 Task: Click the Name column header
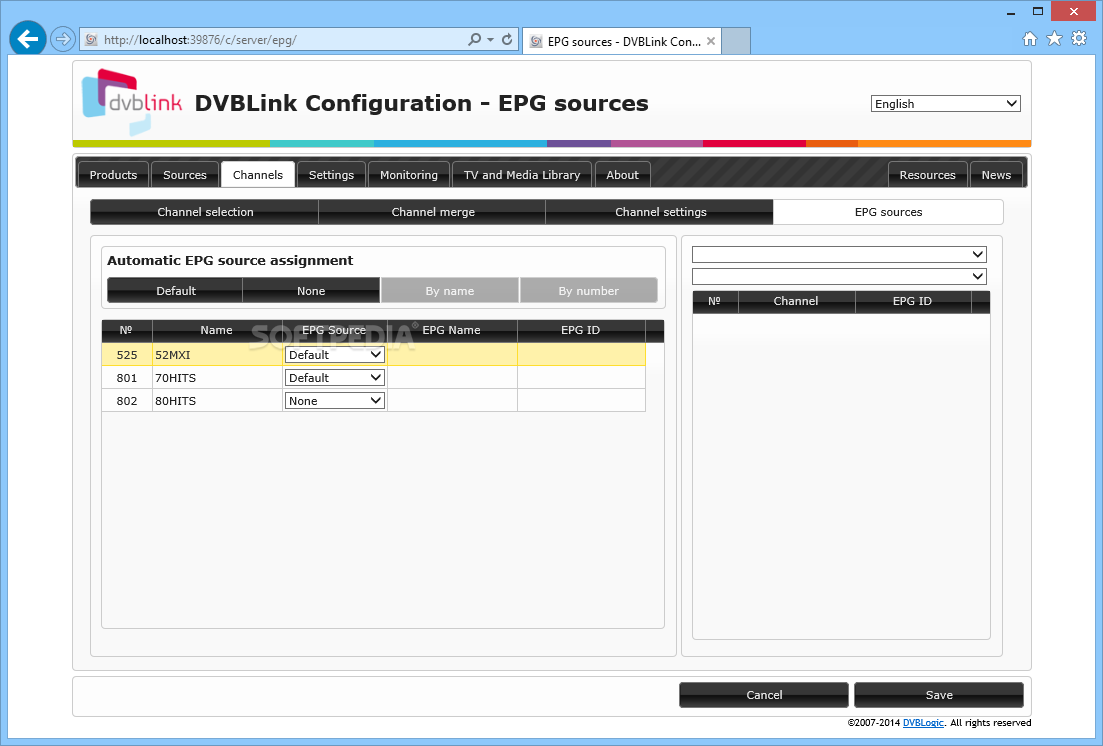216,330
